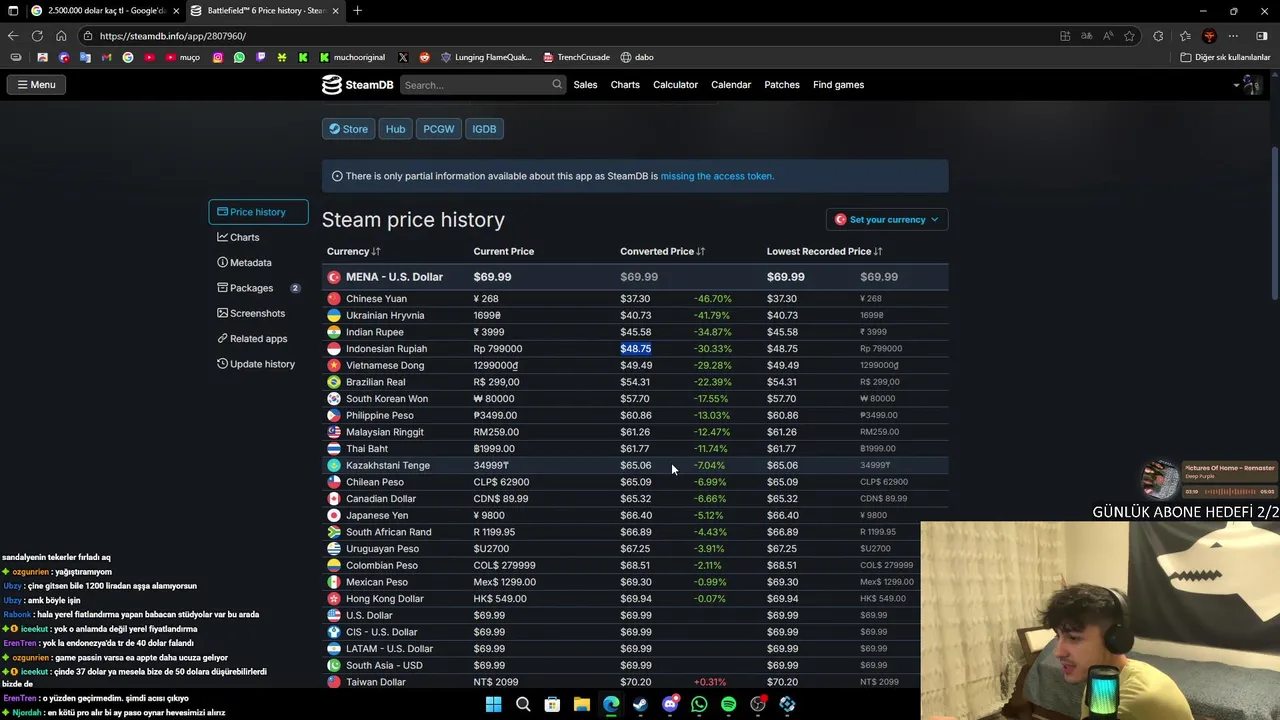The width and height of the screenshot is (1280, 720).
Task: Click the Indonesian Rupiah row label
Action: (x=386, y=349)
